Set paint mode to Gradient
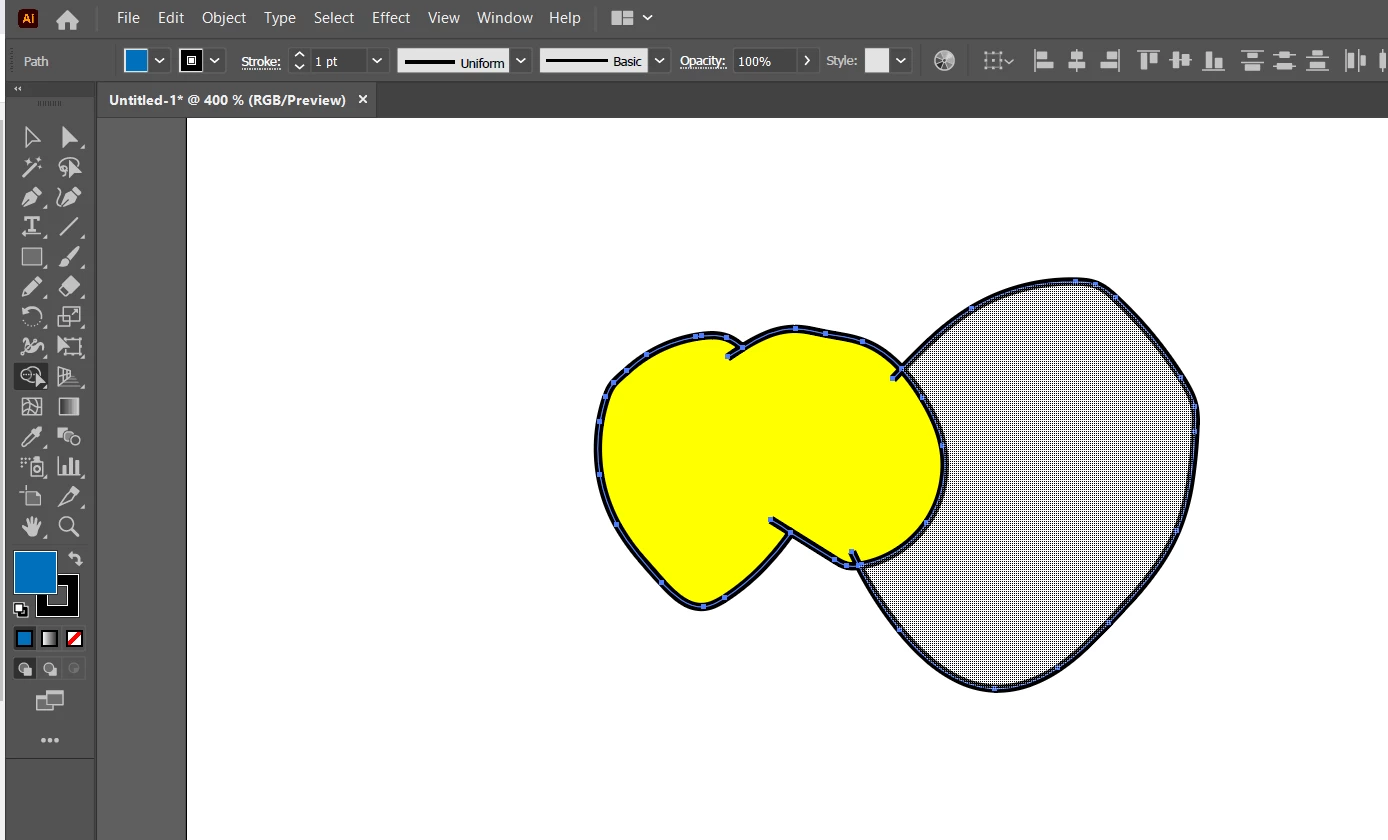The height and width of the screenshot is (840, 1388). [50, 638]
